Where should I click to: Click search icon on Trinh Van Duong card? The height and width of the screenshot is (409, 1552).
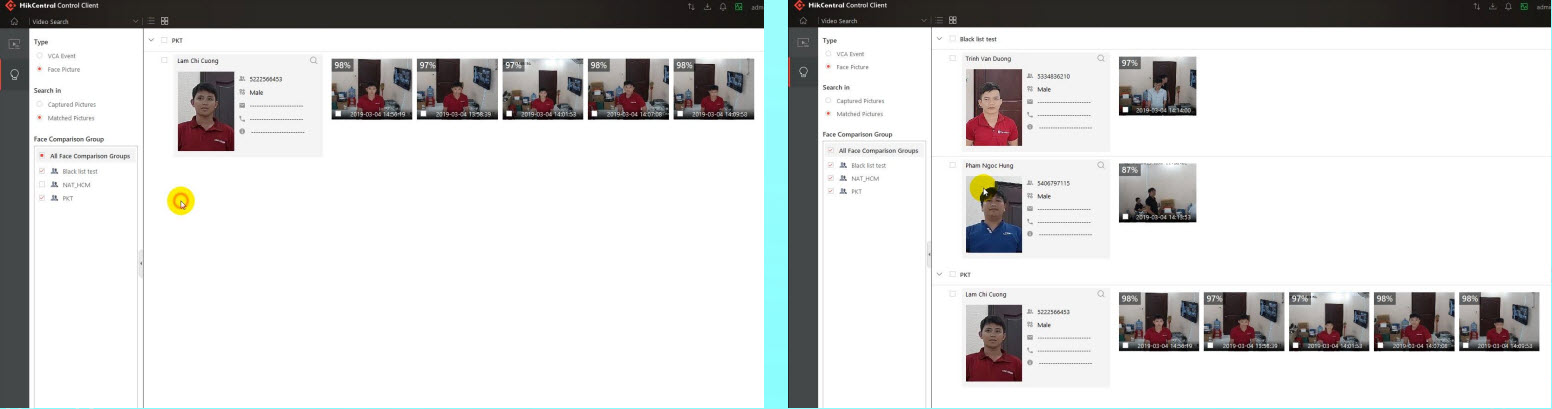(x=1101, y=59)
